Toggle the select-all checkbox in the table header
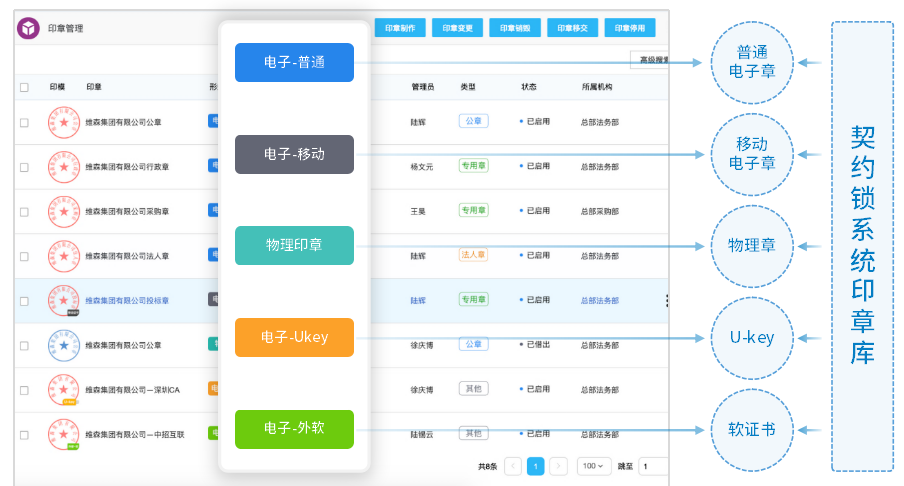904x486 pixels. click(x=24, y=87)
